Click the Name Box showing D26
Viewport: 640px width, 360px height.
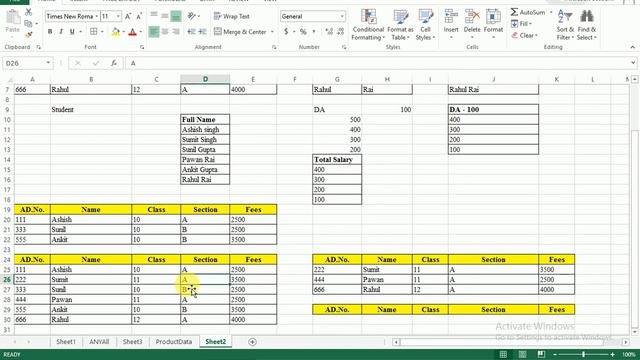[28, 63]
